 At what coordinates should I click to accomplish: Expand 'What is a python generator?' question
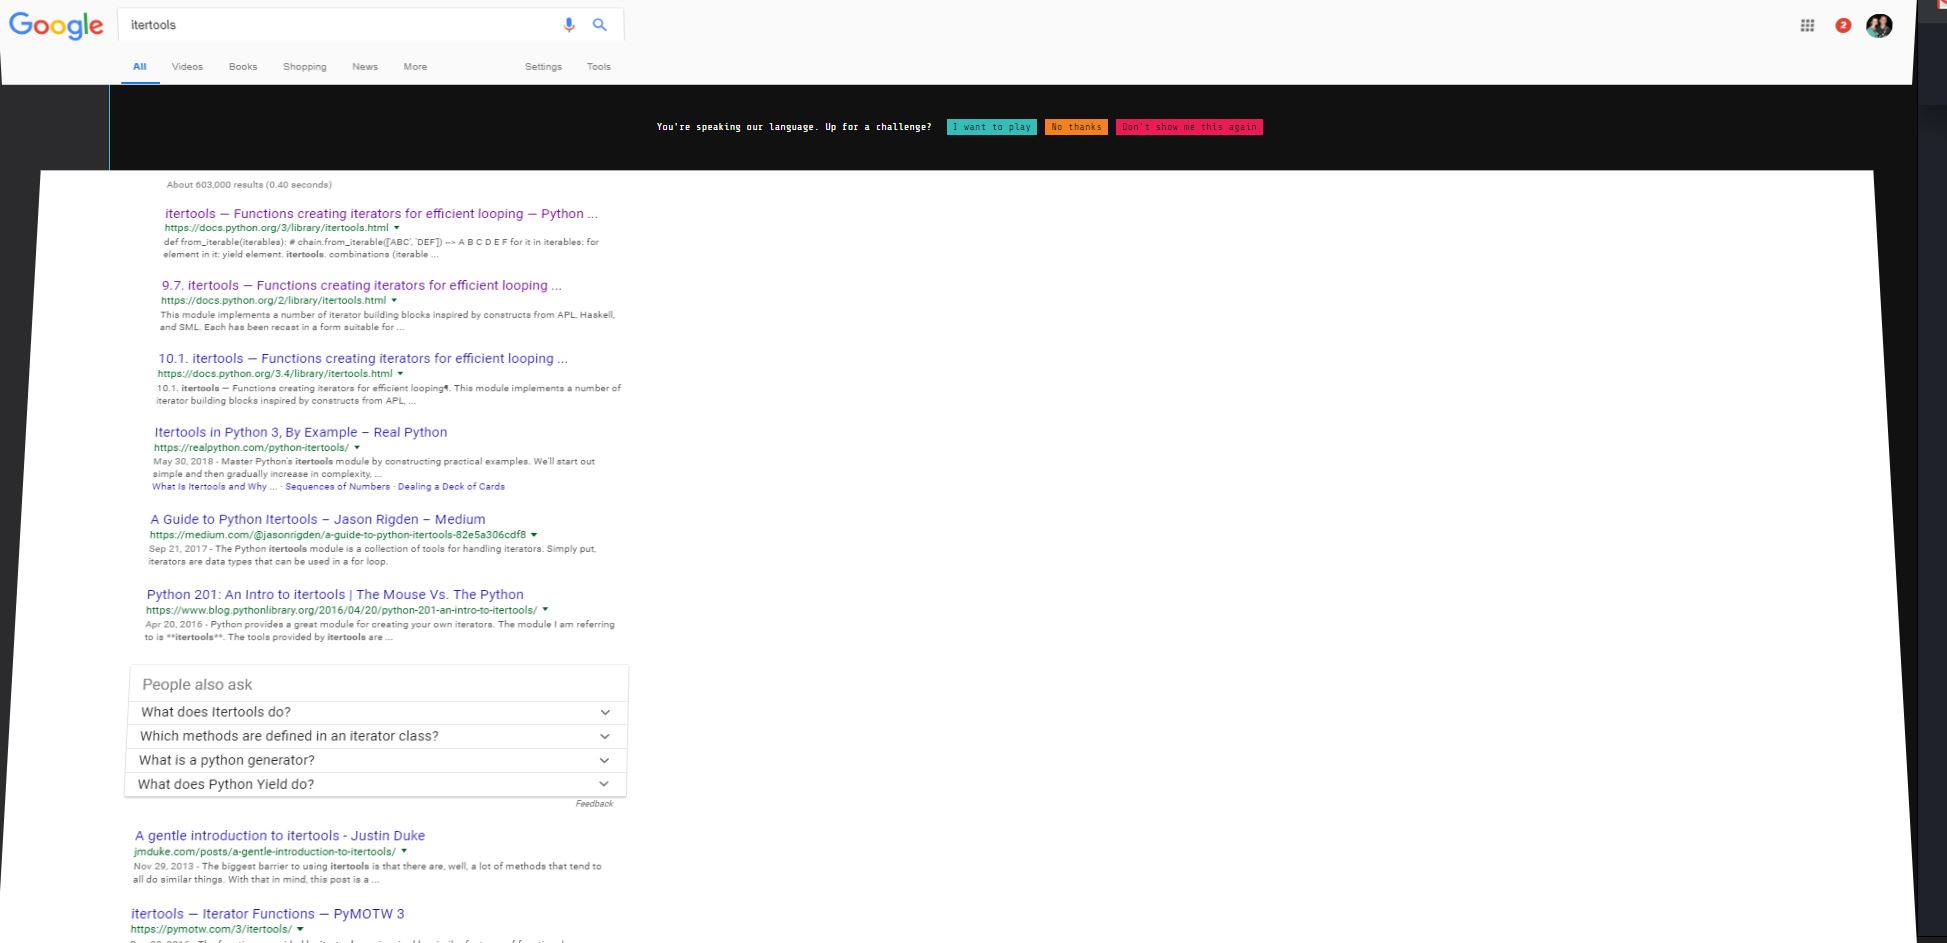click(x=376, y=760)
